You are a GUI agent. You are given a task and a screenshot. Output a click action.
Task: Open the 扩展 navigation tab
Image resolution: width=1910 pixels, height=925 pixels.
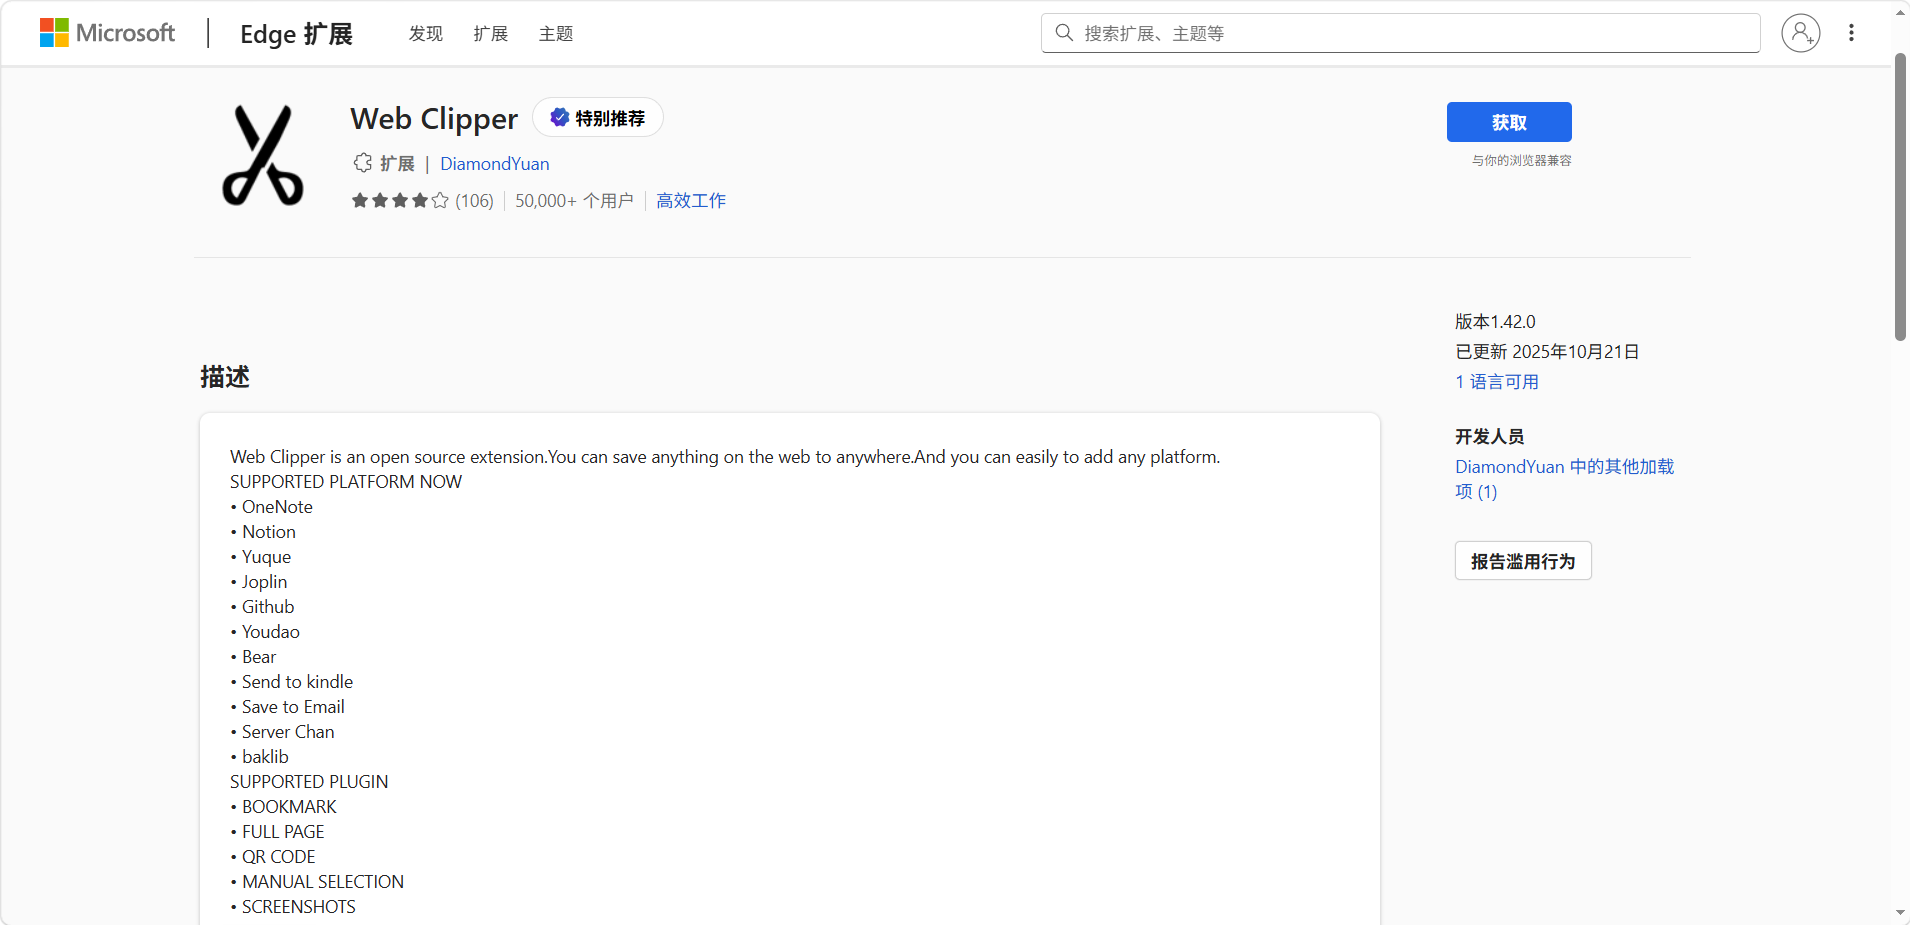coord(490,34)
